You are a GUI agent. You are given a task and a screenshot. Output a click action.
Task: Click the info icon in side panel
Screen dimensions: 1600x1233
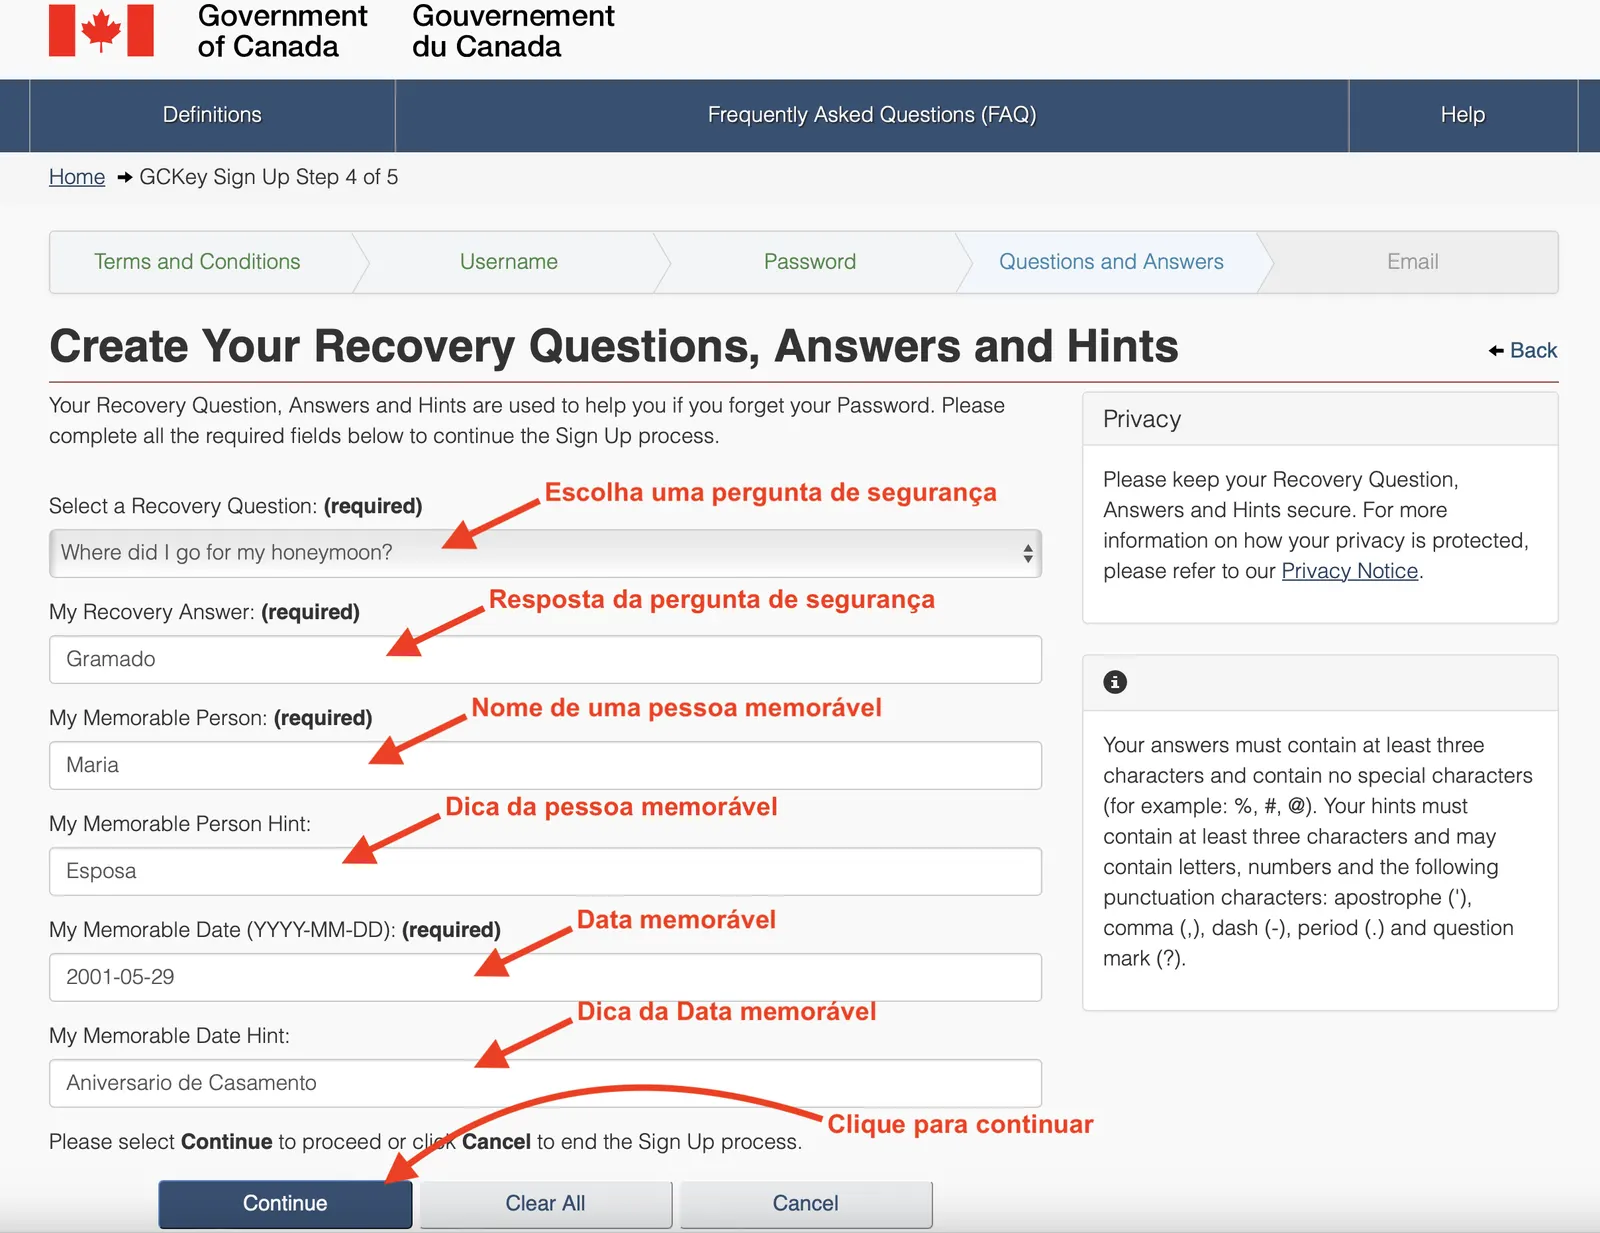pos(1115,682)
